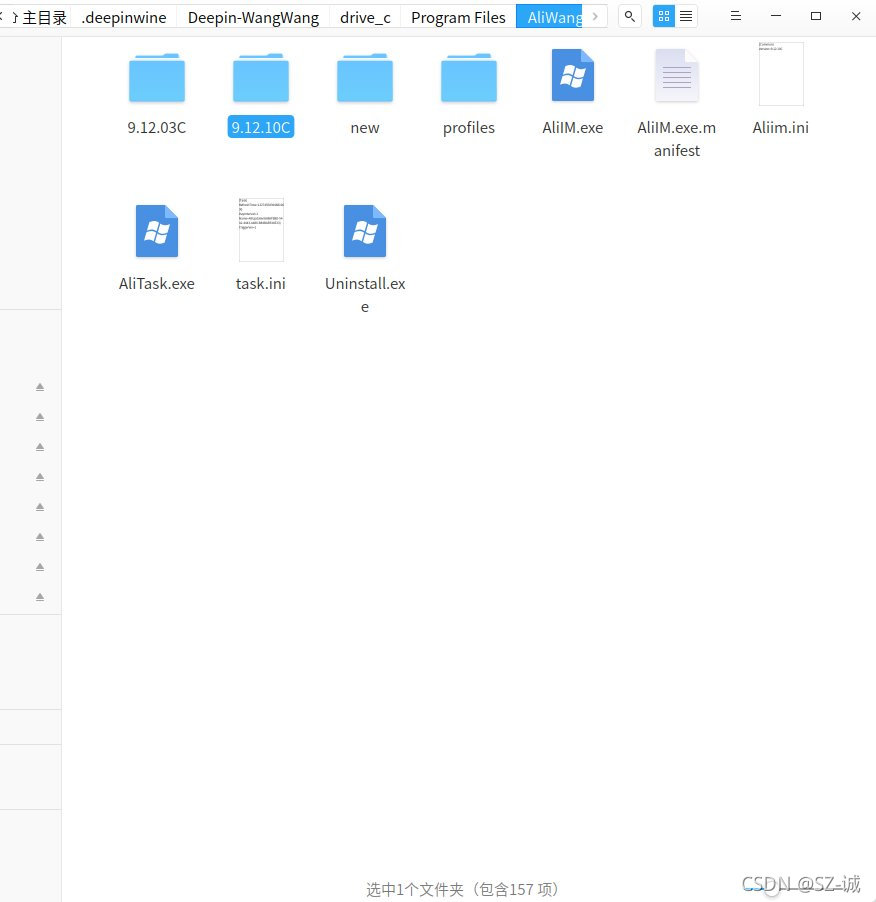
Task: Go to .deepinwine in breadcrumb
Action: [124, 17]
